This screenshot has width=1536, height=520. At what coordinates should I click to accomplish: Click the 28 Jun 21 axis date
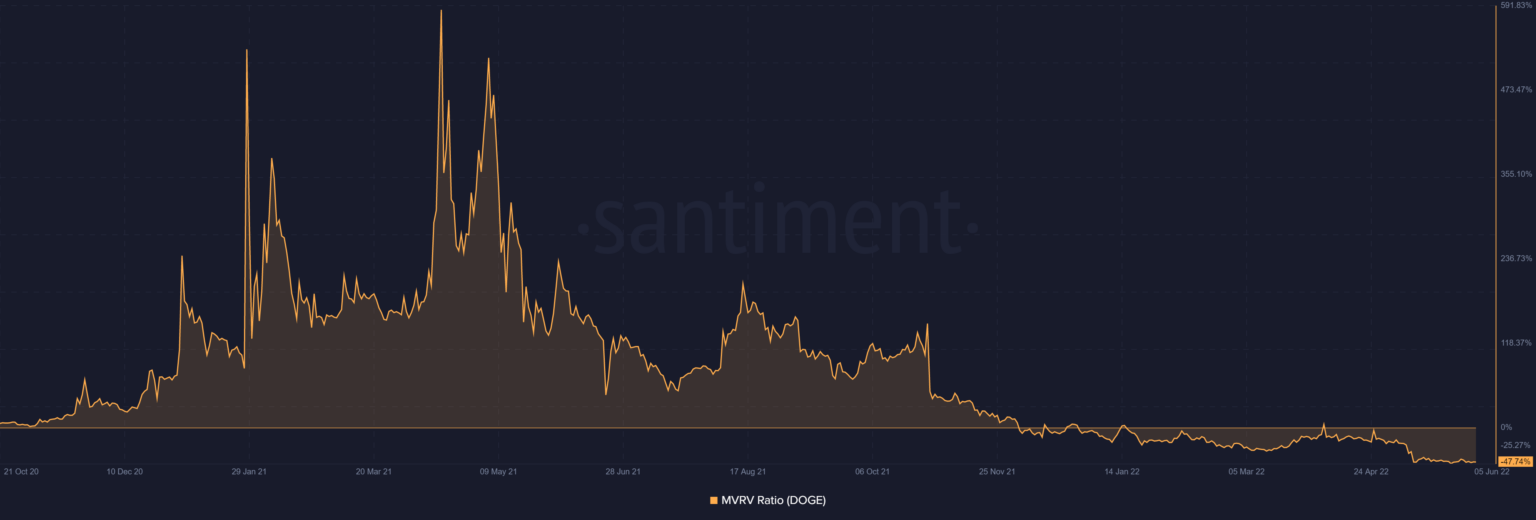pyautogui.click(x=622, y=470)
